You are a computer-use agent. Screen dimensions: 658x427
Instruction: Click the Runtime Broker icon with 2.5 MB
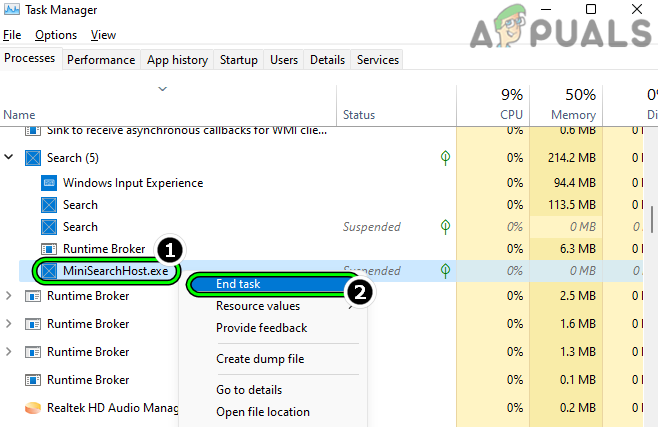[x=33, y=296]
